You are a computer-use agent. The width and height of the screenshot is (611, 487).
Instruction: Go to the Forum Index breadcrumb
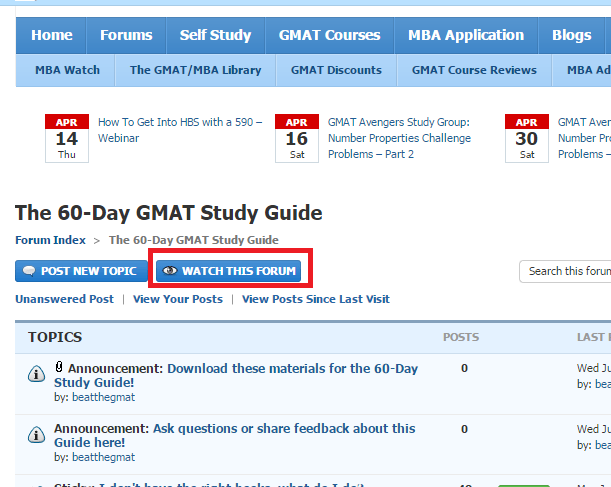[50, 240]
